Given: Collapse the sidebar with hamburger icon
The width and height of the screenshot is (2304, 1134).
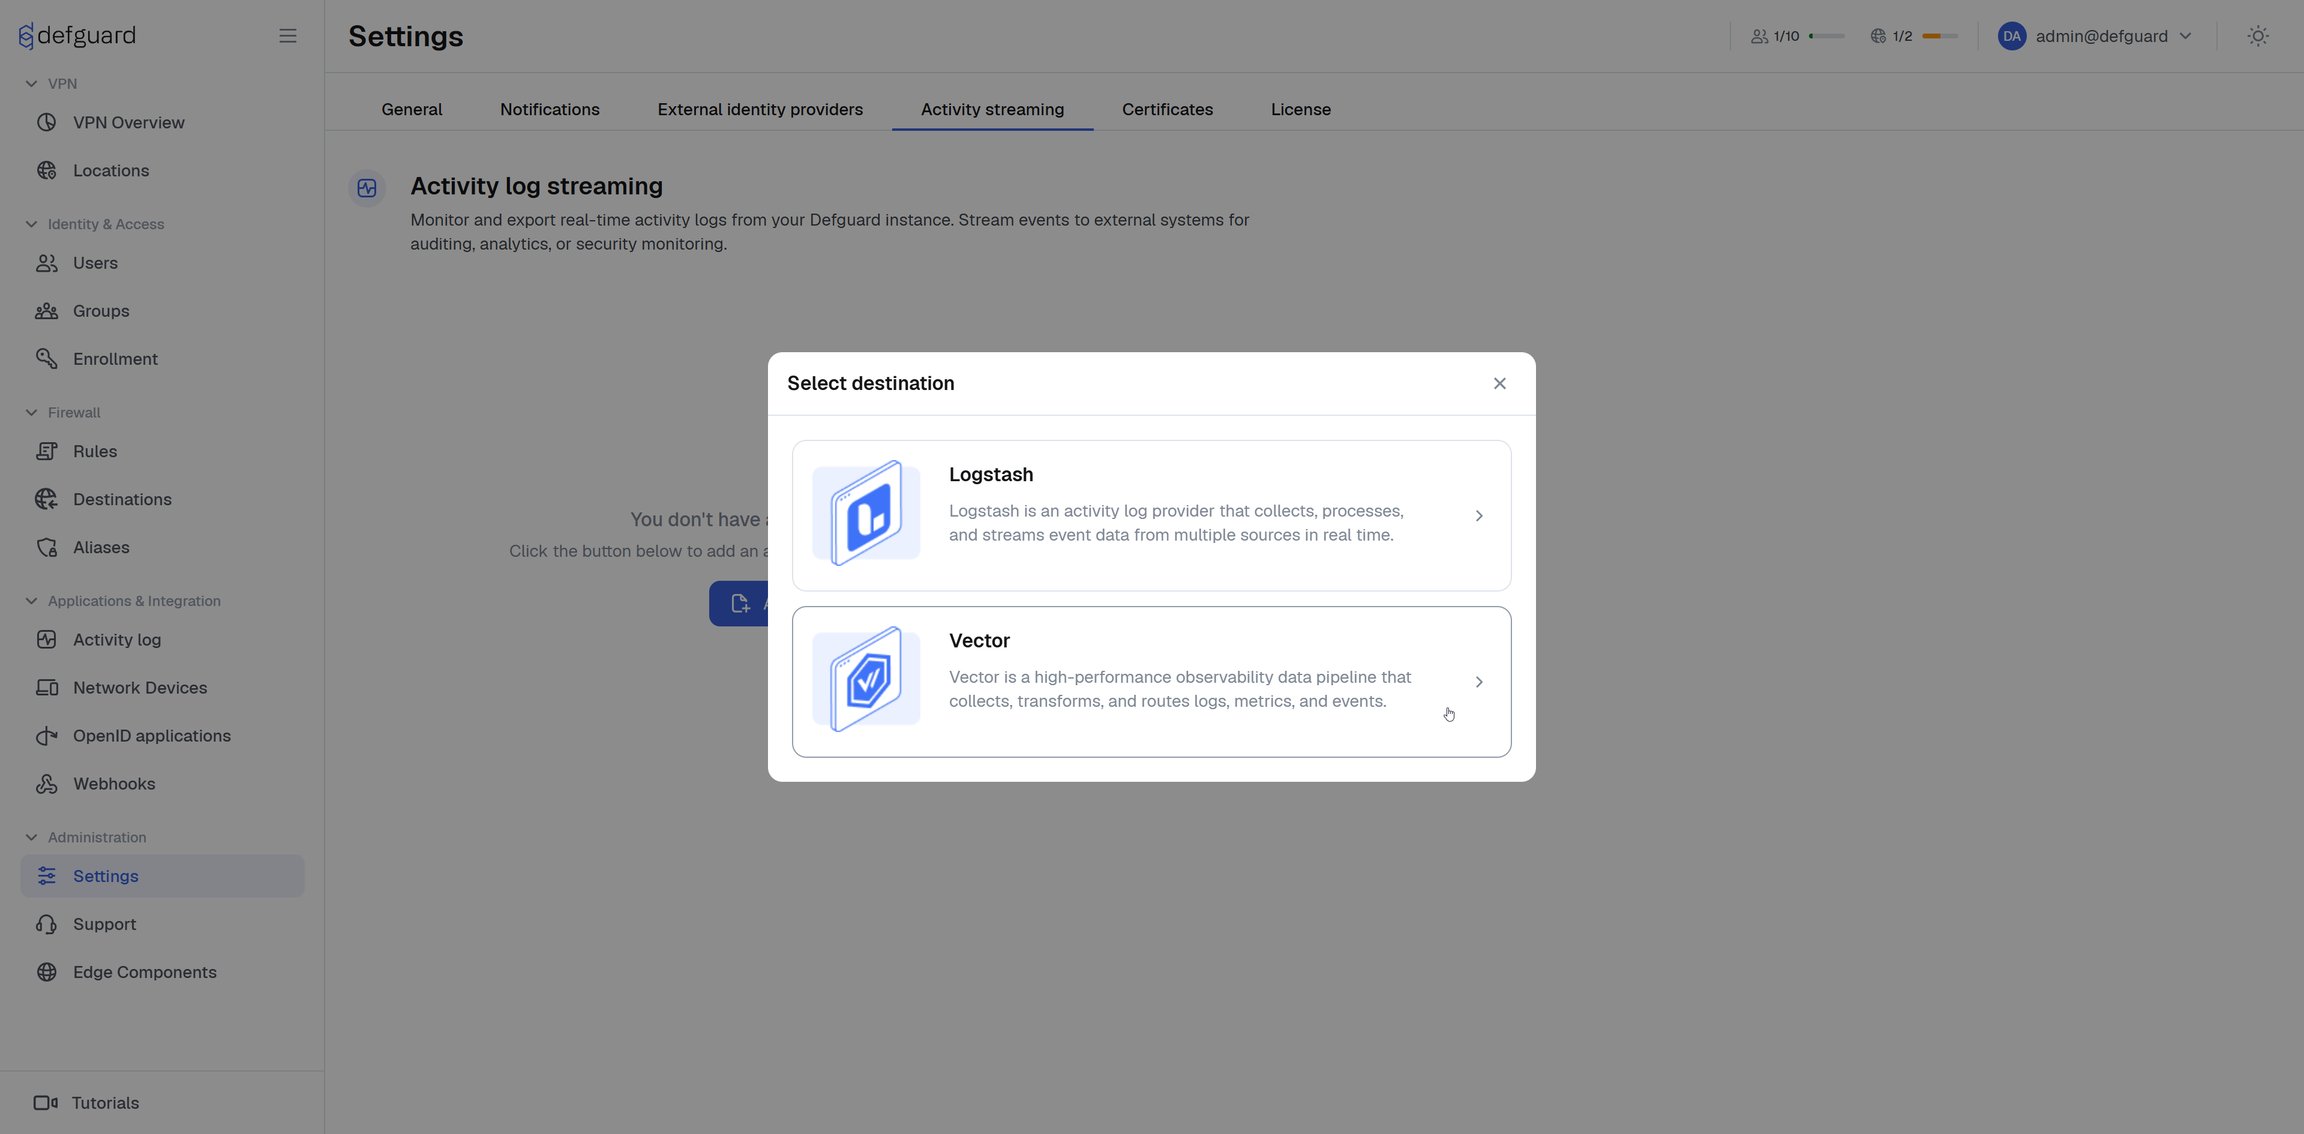Looking at the screenshot, I should (x=287, y=36).
